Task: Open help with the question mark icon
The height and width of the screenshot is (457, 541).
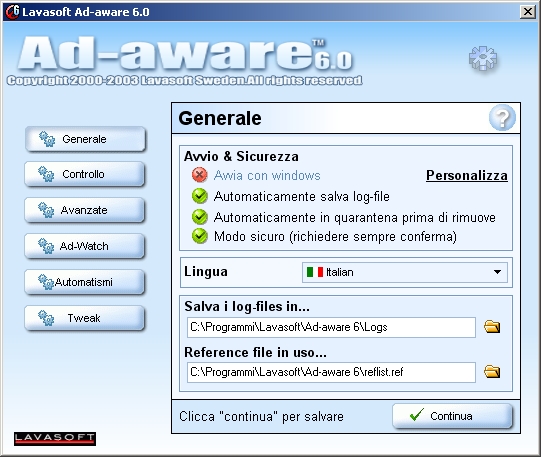Action: pos(502,118)
